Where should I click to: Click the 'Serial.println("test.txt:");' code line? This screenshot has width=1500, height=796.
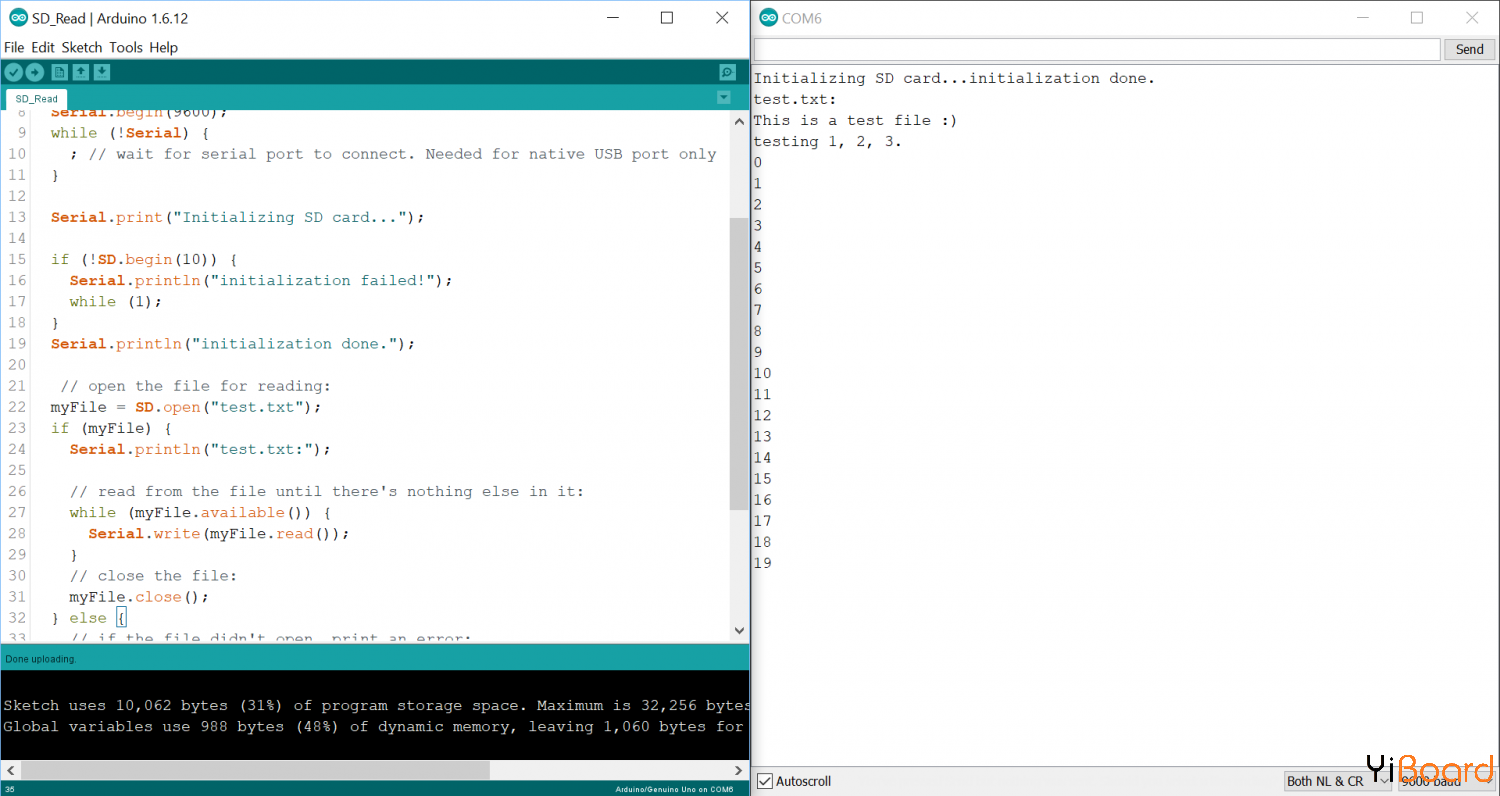[x=200, y=449]
